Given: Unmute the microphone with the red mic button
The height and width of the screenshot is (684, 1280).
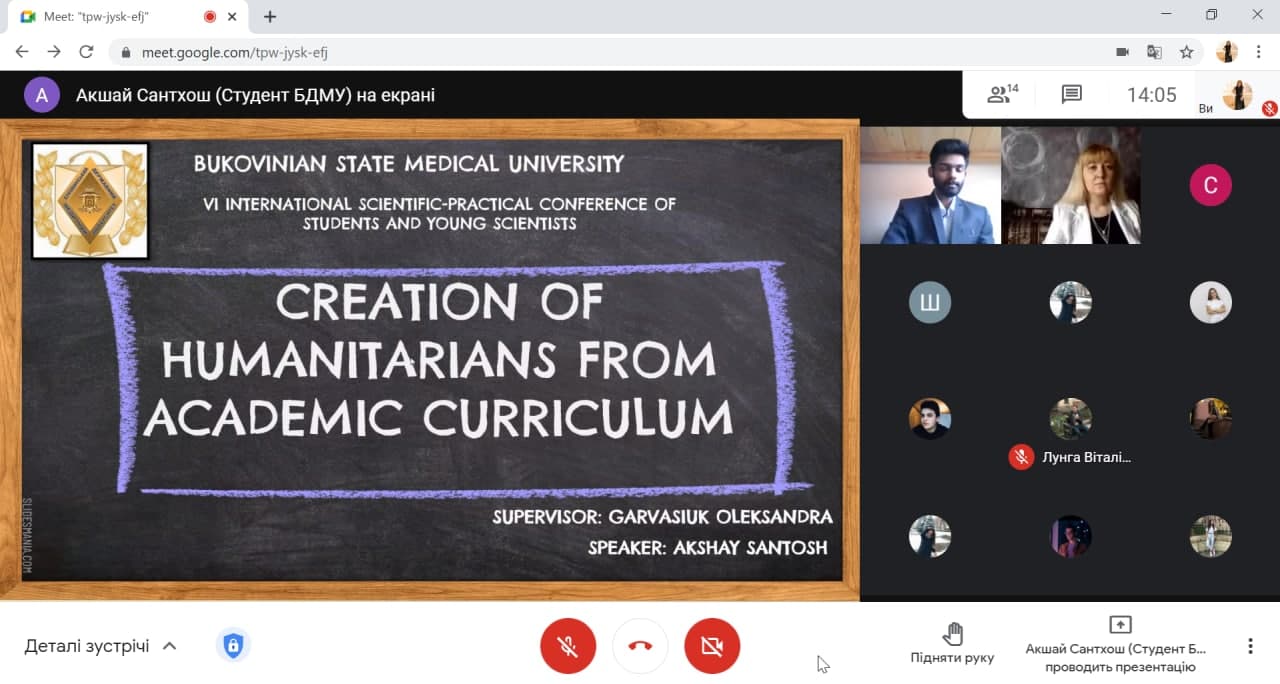Looking at the screenshot, I should click(x=568, y=646).
